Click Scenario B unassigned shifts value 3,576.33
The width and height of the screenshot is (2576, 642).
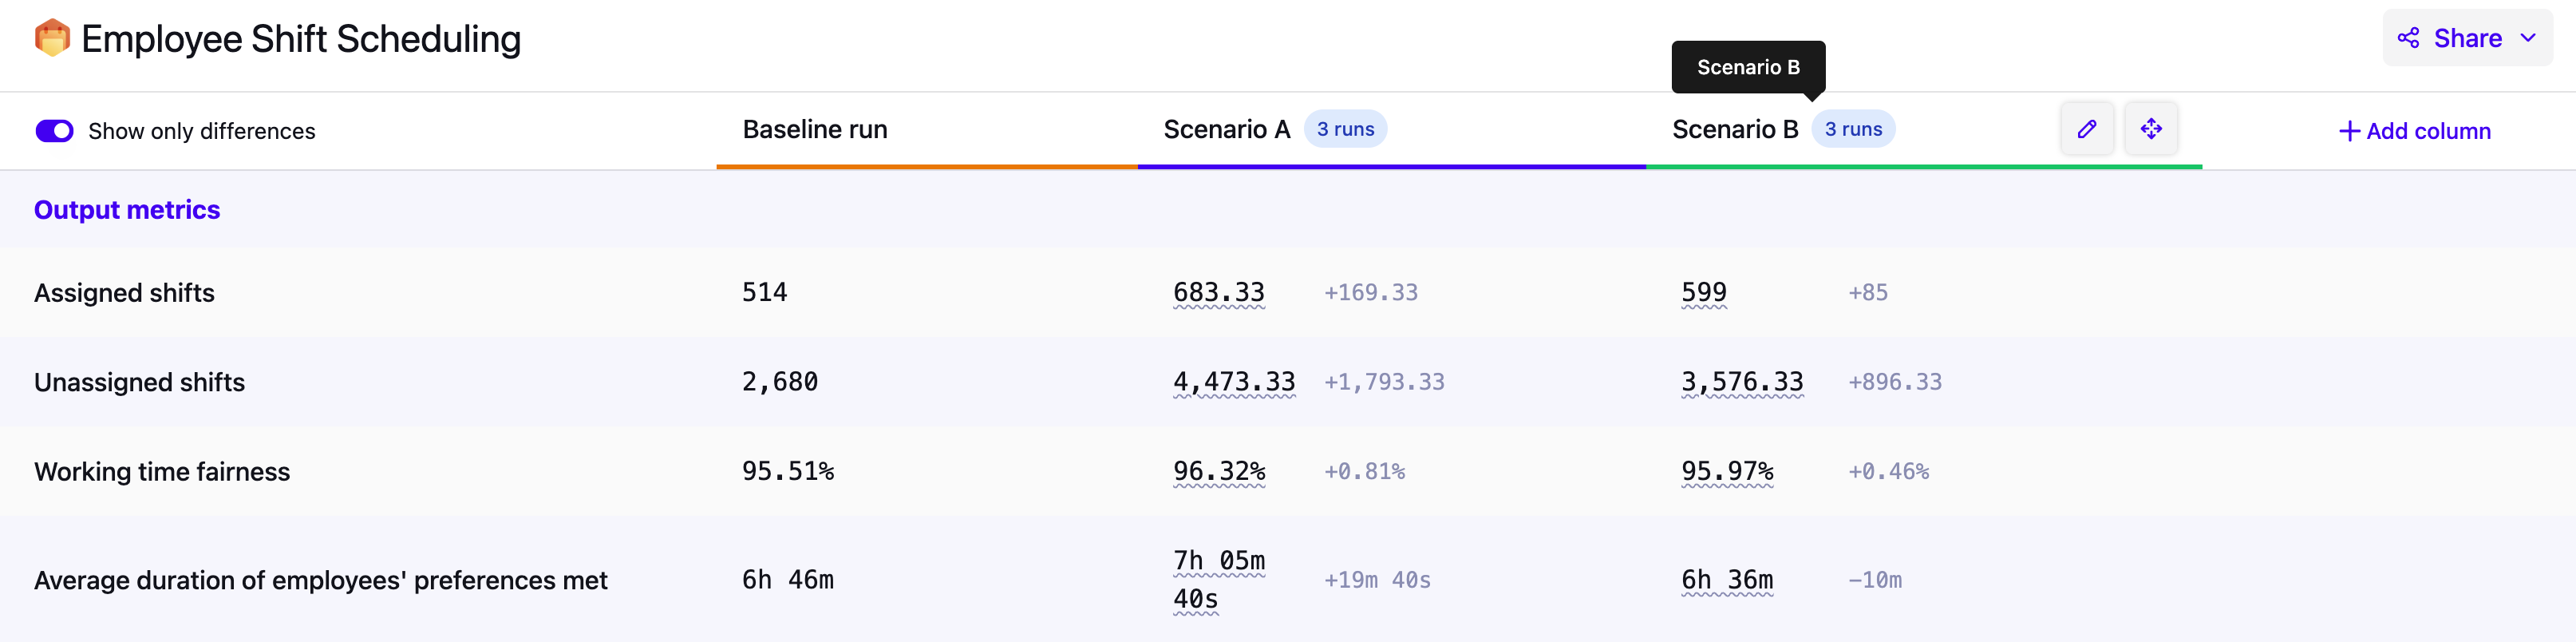pos(1742,382)
